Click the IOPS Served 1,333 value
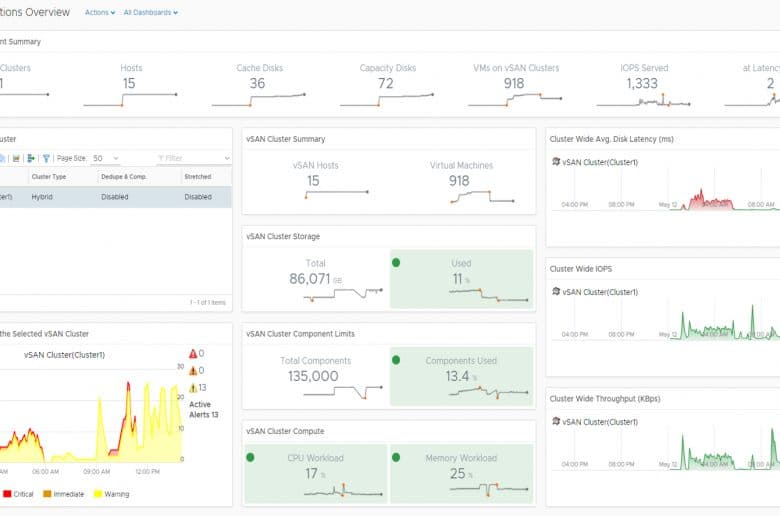 [x=642, y=83]
